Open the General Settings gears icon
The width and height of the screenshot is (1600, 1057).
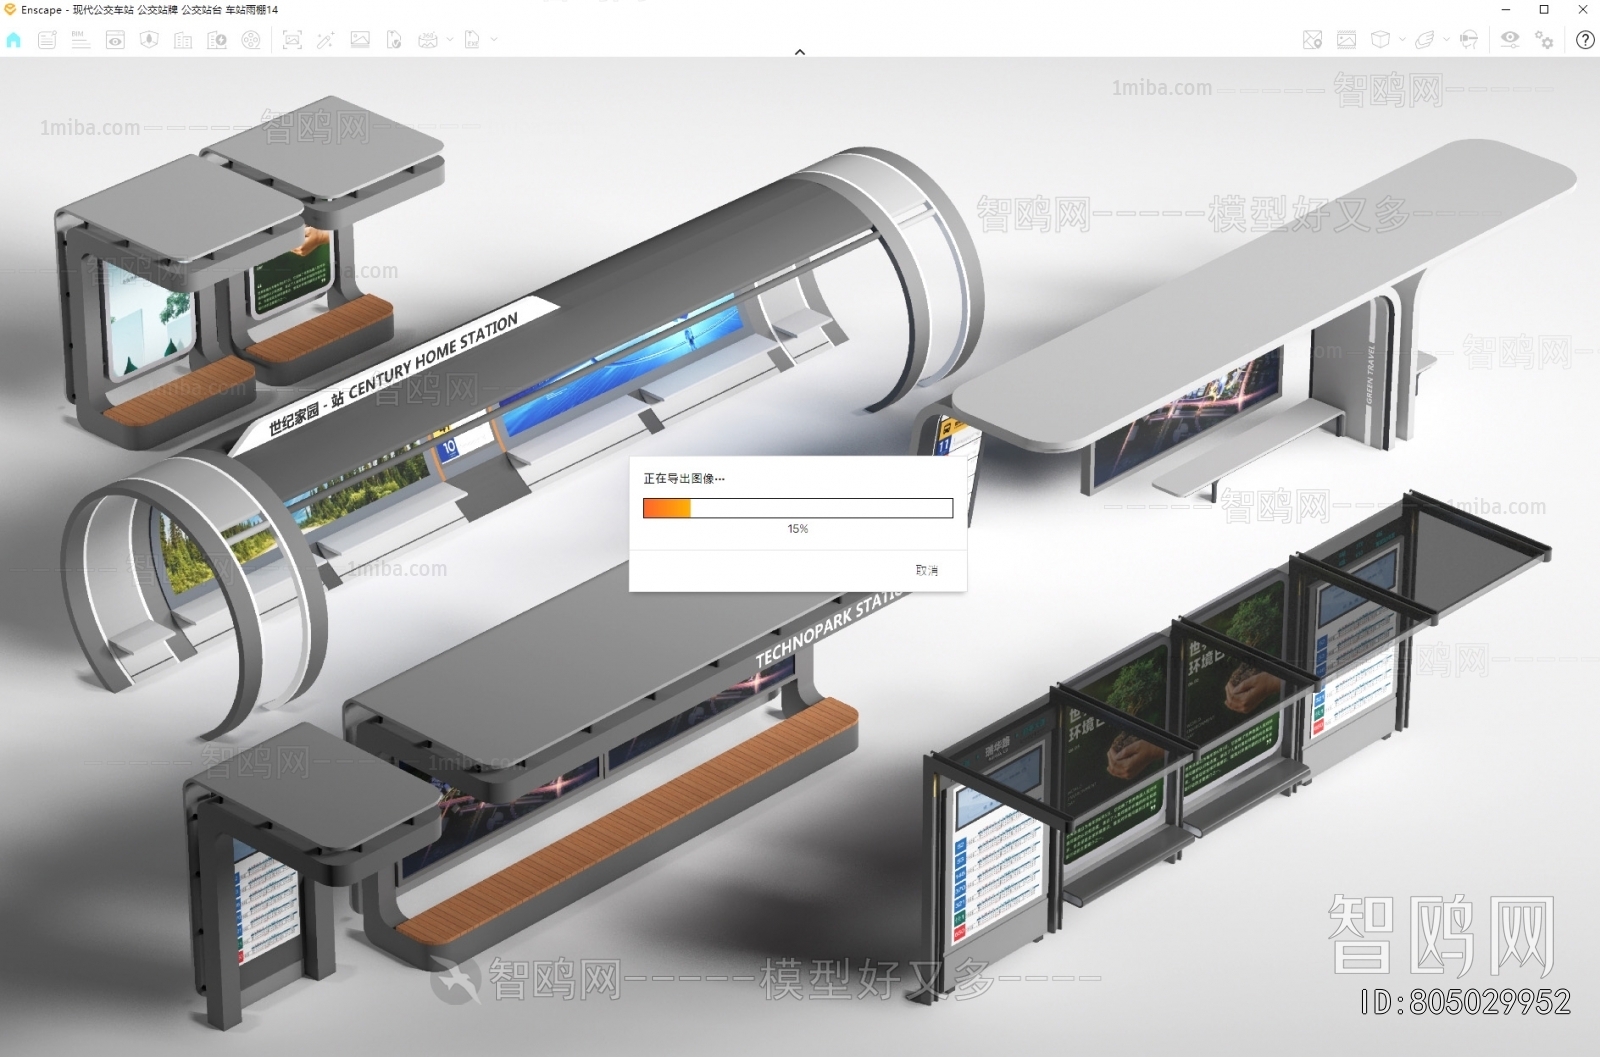tap(1545, 40)
